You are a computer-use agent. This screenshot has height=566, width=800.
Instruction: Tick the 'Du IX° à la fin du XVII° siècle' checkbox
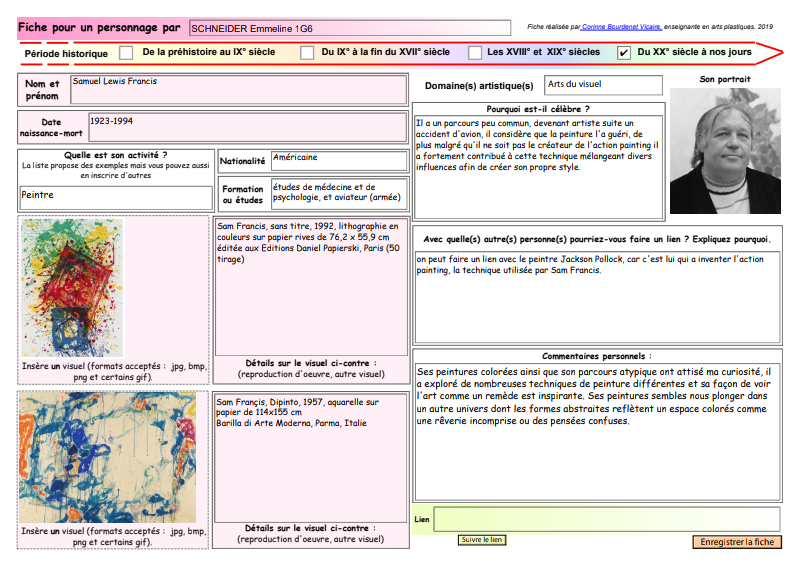(x=306, y=52)
